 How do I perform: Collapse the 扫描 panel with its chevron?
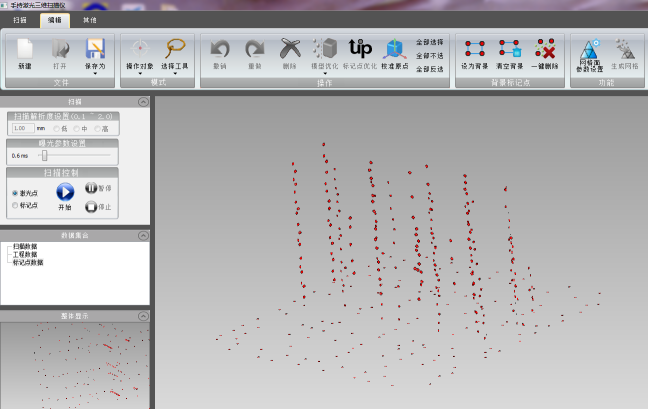143,102
